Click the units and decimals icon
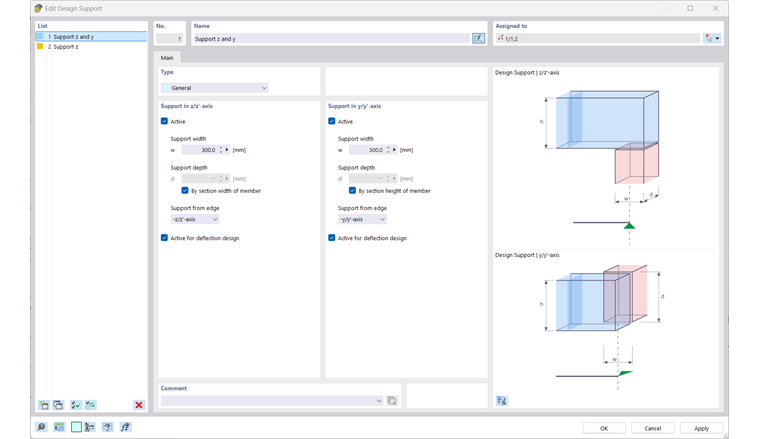Viewport: 760px width, 439px height. pyautogui.click(x=59, y=427)
